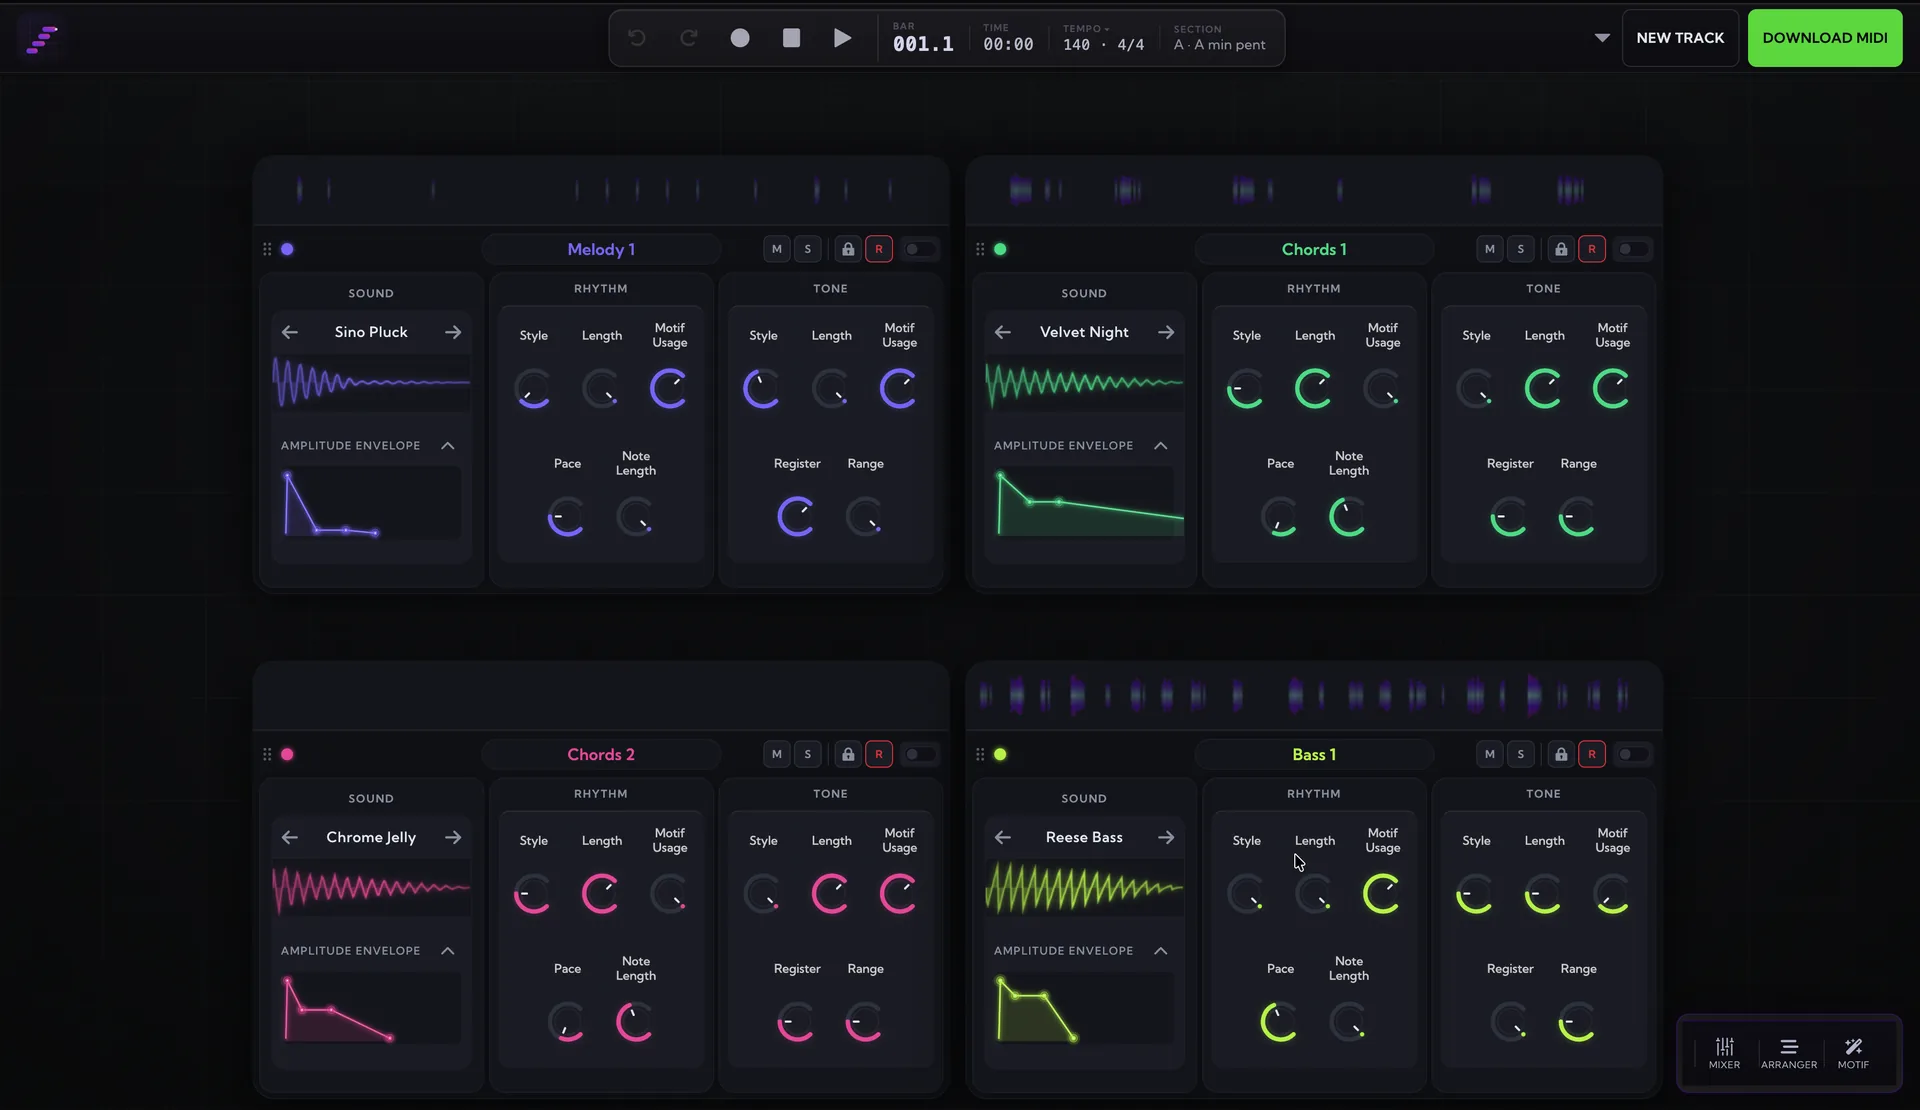Select next sound after Chrome Jelly
The image size is (1920, 1110).
pos(453,837)
